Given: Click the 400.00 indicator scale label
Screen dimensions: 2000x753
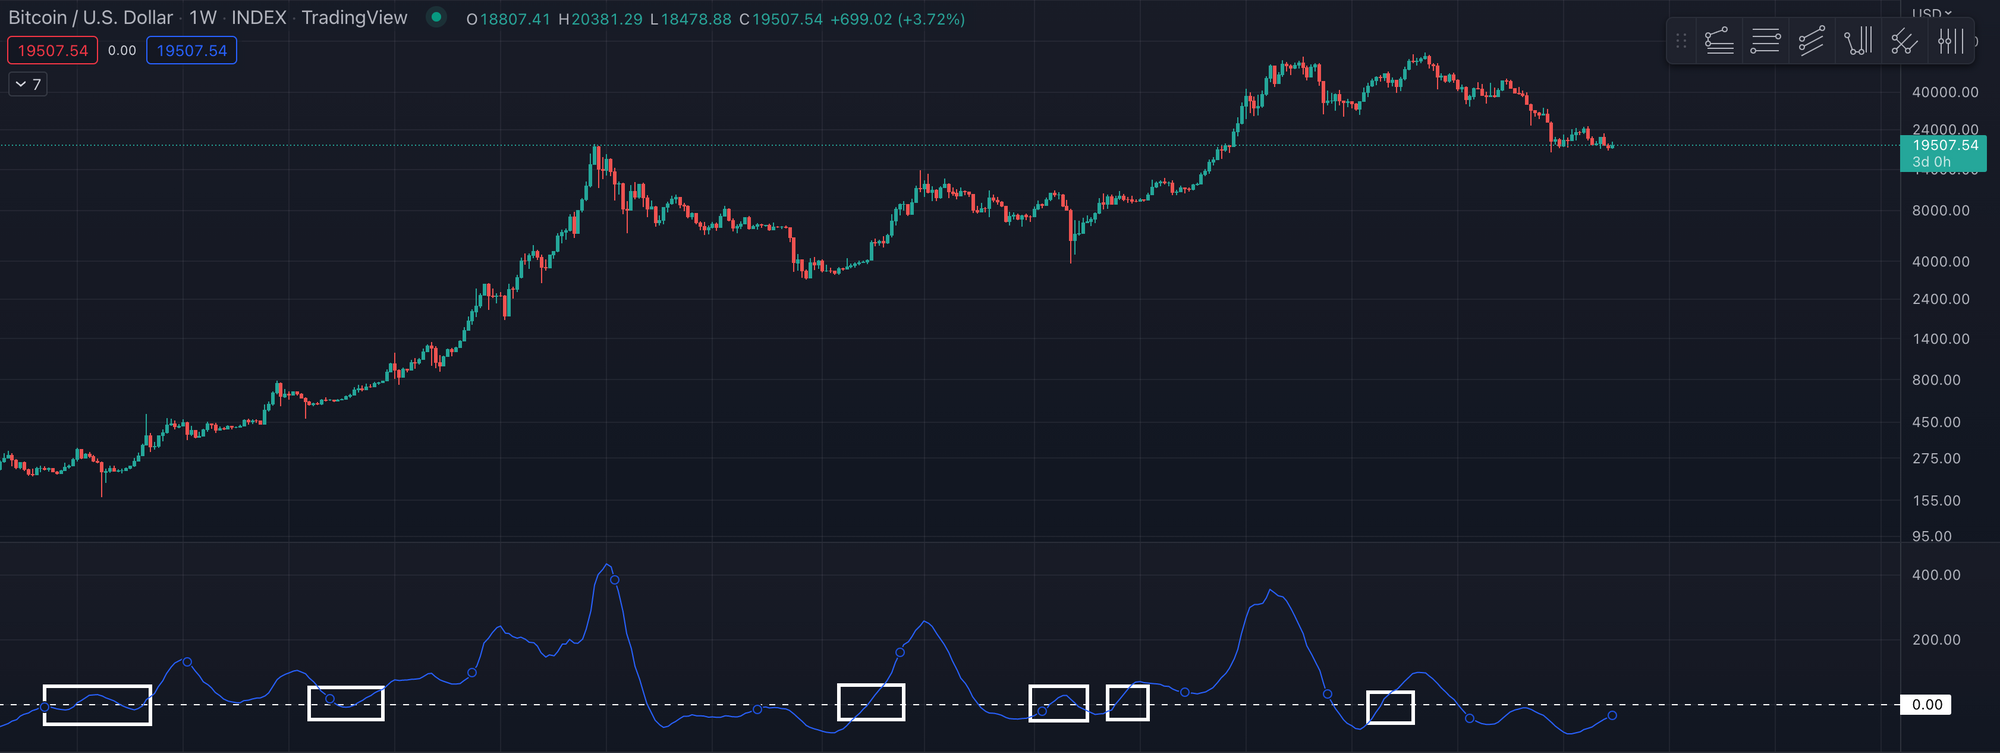Looking at the screenshot, I should (x=1937, y=575).
